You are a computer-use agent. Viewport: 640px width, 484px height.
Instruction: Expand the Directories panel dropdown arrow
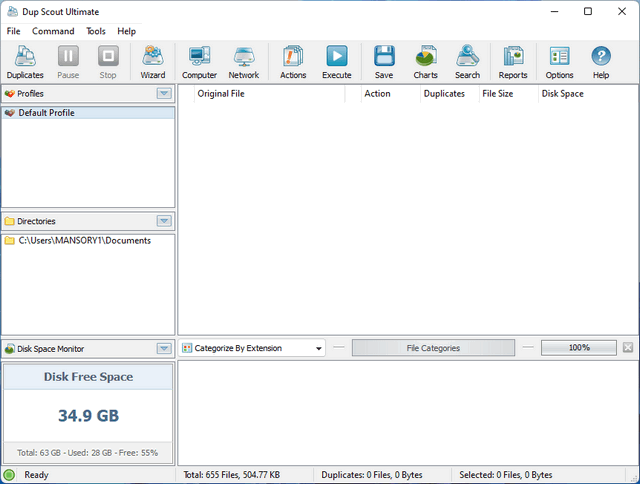[x=164, y=221]
